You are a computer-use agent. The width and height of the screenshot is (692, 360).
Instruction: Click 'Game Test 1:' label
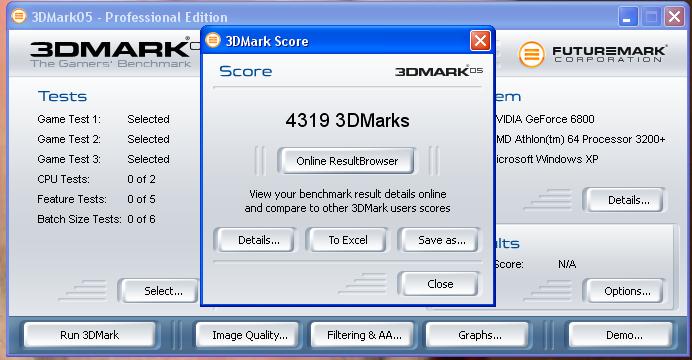click(x=69, y=119)
